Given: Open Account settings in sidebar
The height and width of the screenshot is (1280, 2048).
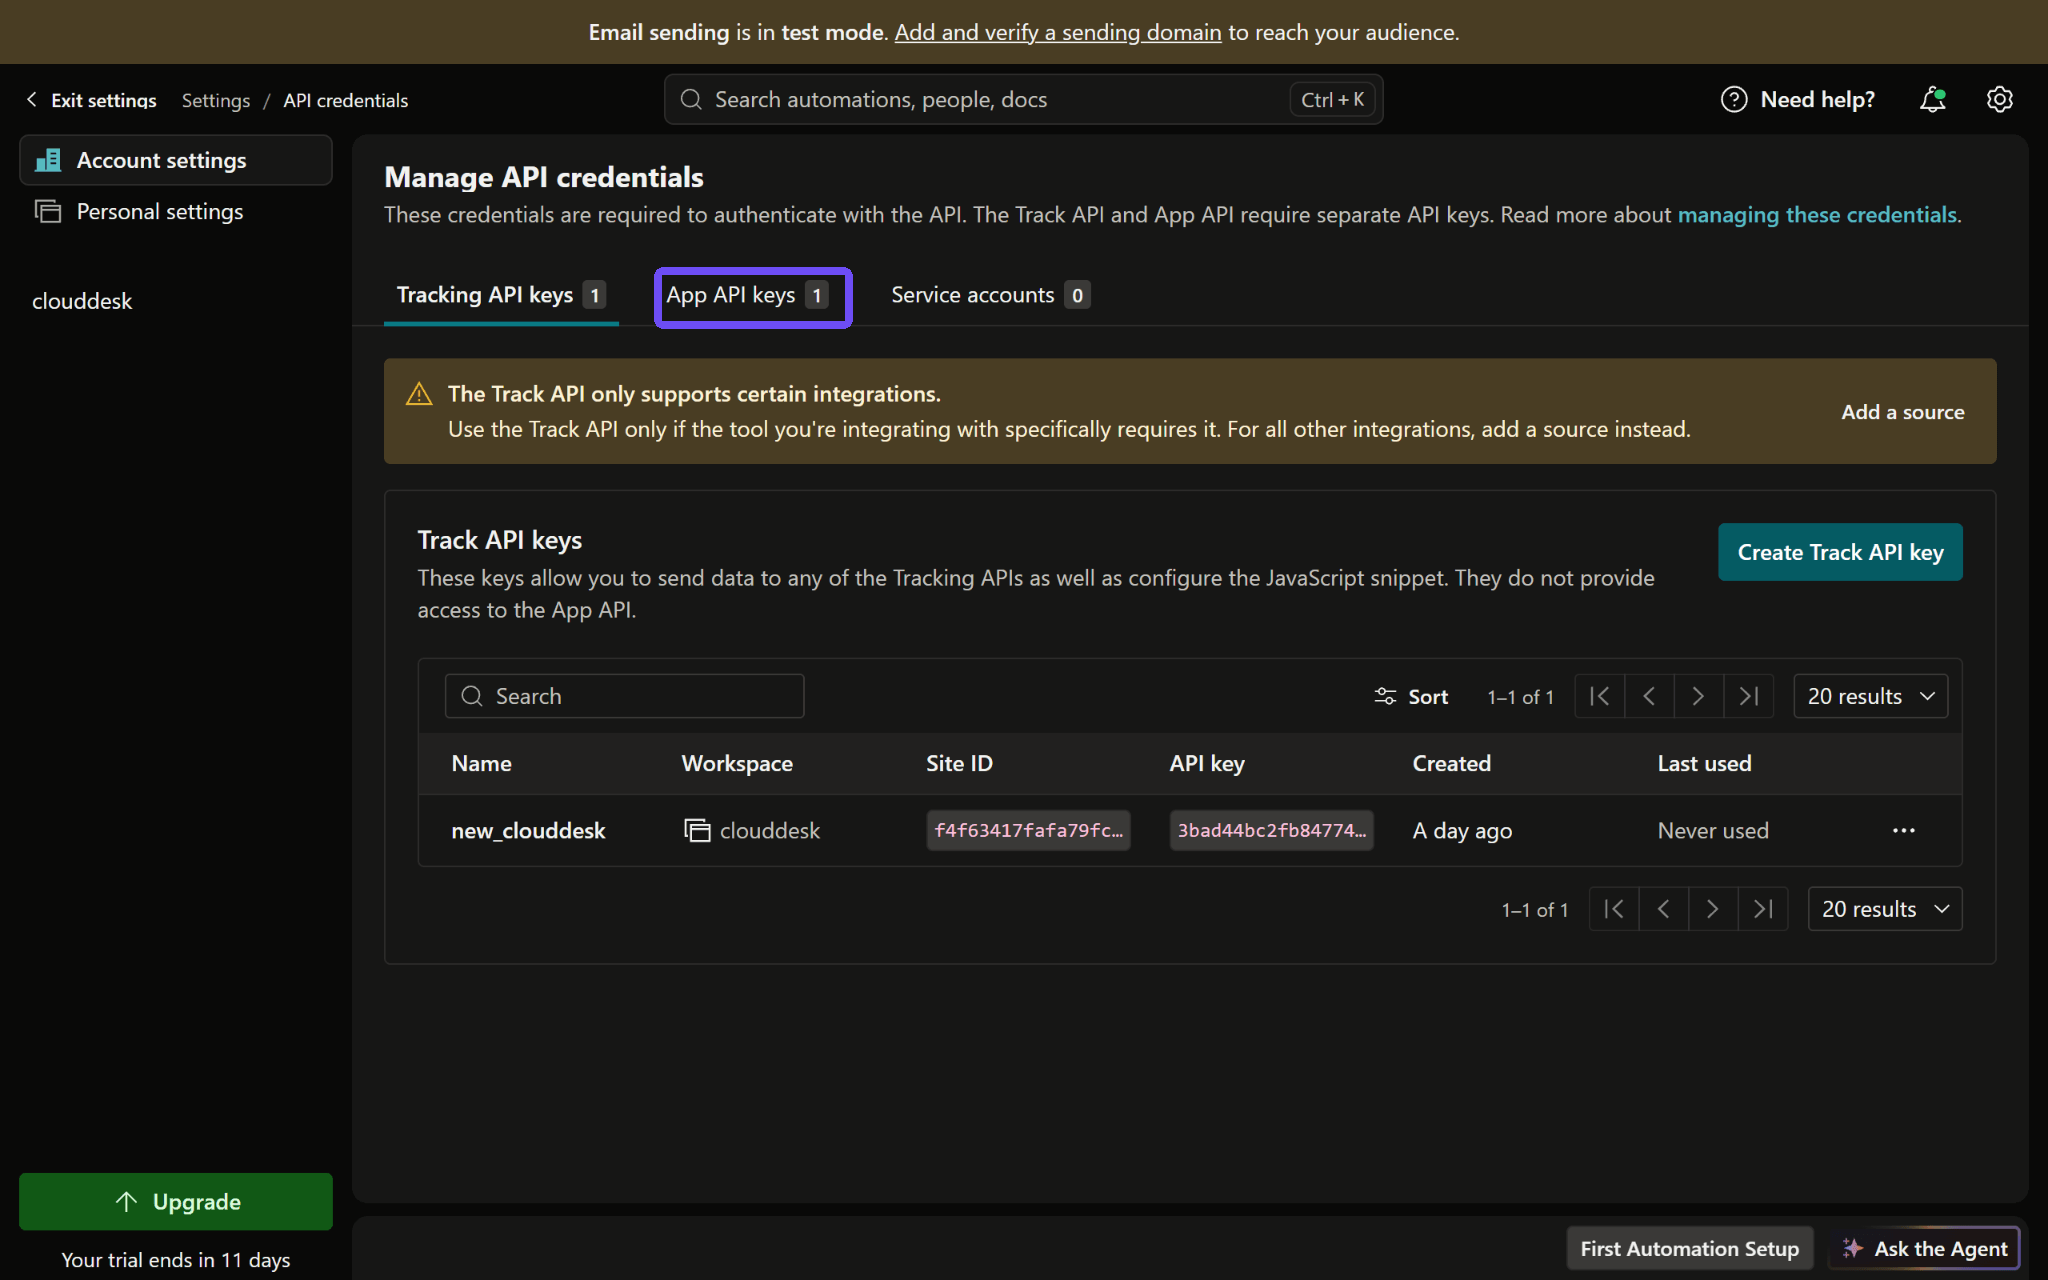Looking at the screenshot, I should 176,160.
